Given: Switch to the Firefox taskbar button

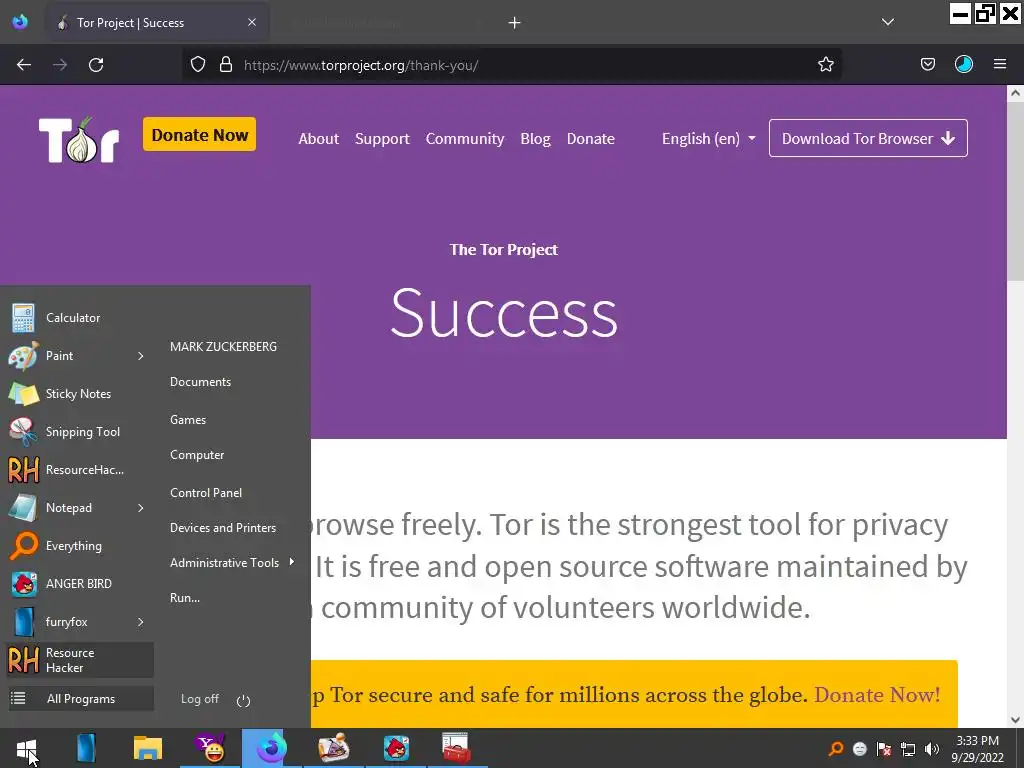Looking at the screenshot, I should click(272, 748).
